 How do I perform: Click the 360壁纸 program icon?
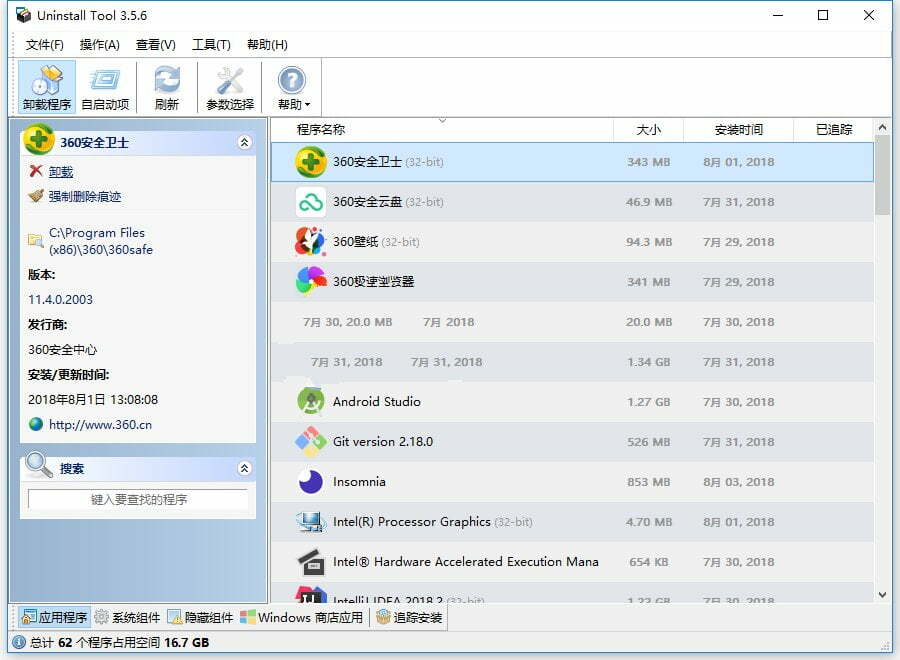click(x=310, y=241)
